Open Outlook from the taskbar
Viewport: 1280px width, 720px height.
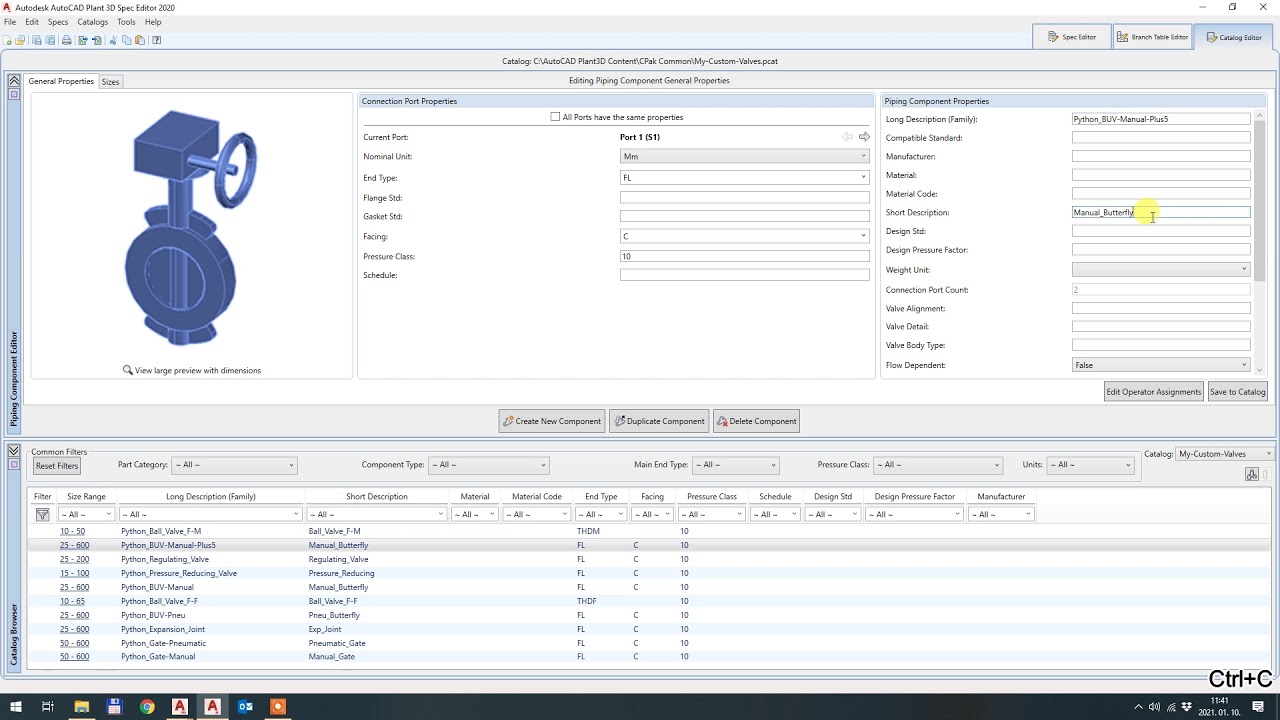click(x=245, y=707)
